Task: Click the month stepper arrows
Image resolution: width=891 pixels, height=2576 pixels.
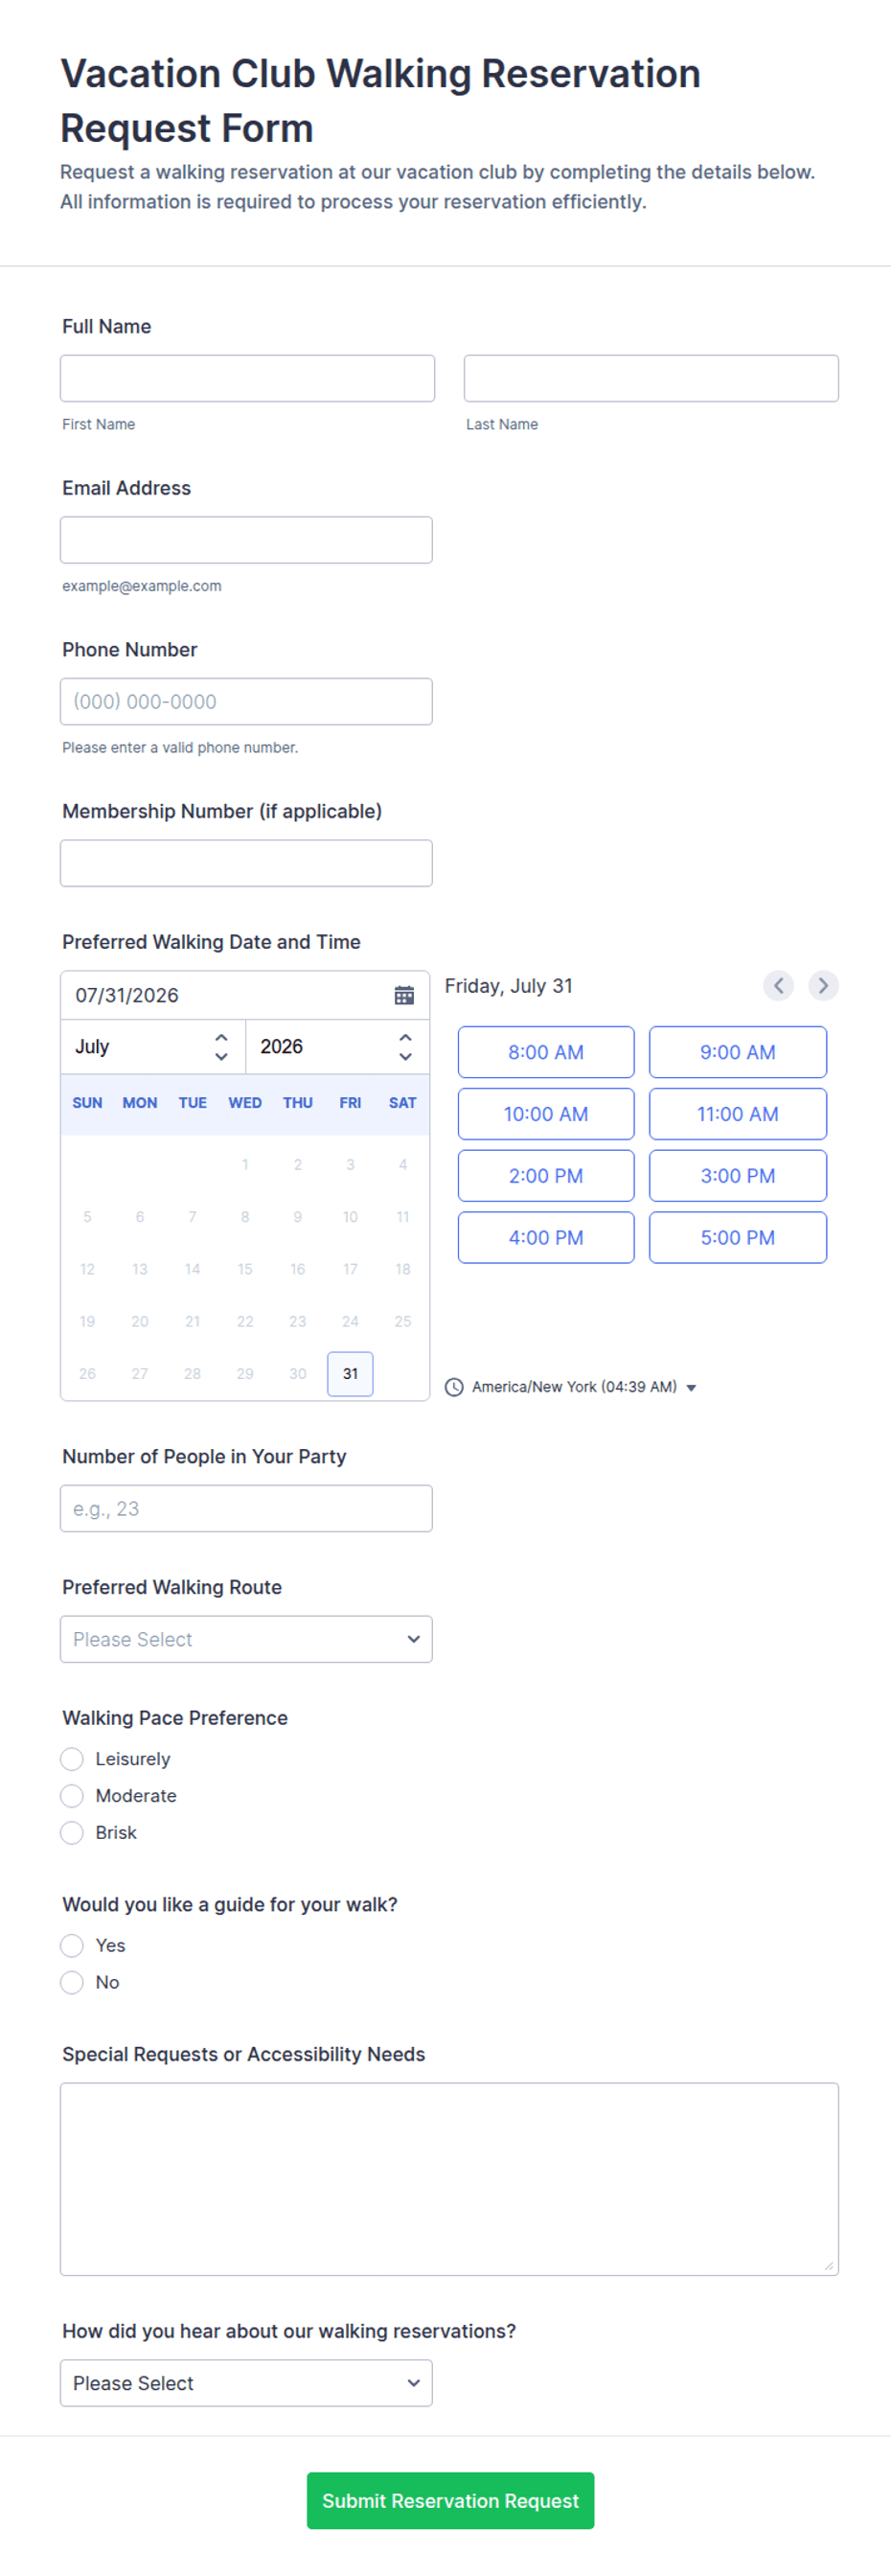Action: click(x=222, y=1046)
